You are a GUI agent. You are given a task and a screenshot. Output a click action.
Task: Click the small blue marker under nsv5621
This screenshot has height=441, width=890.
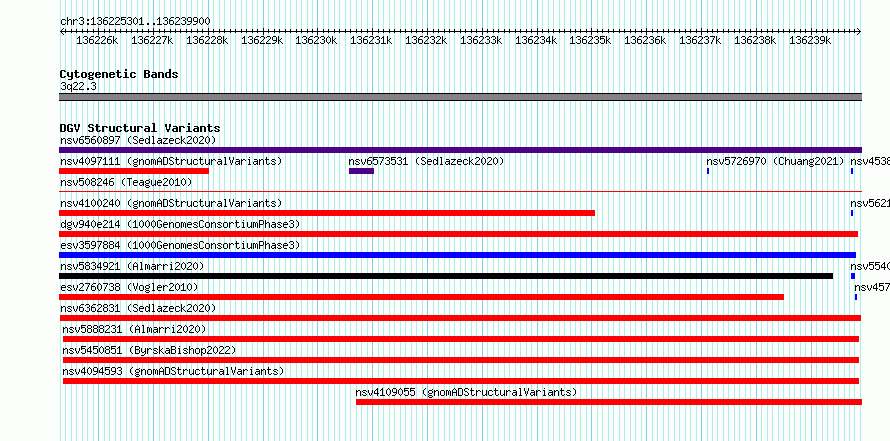tap(852, 213)
